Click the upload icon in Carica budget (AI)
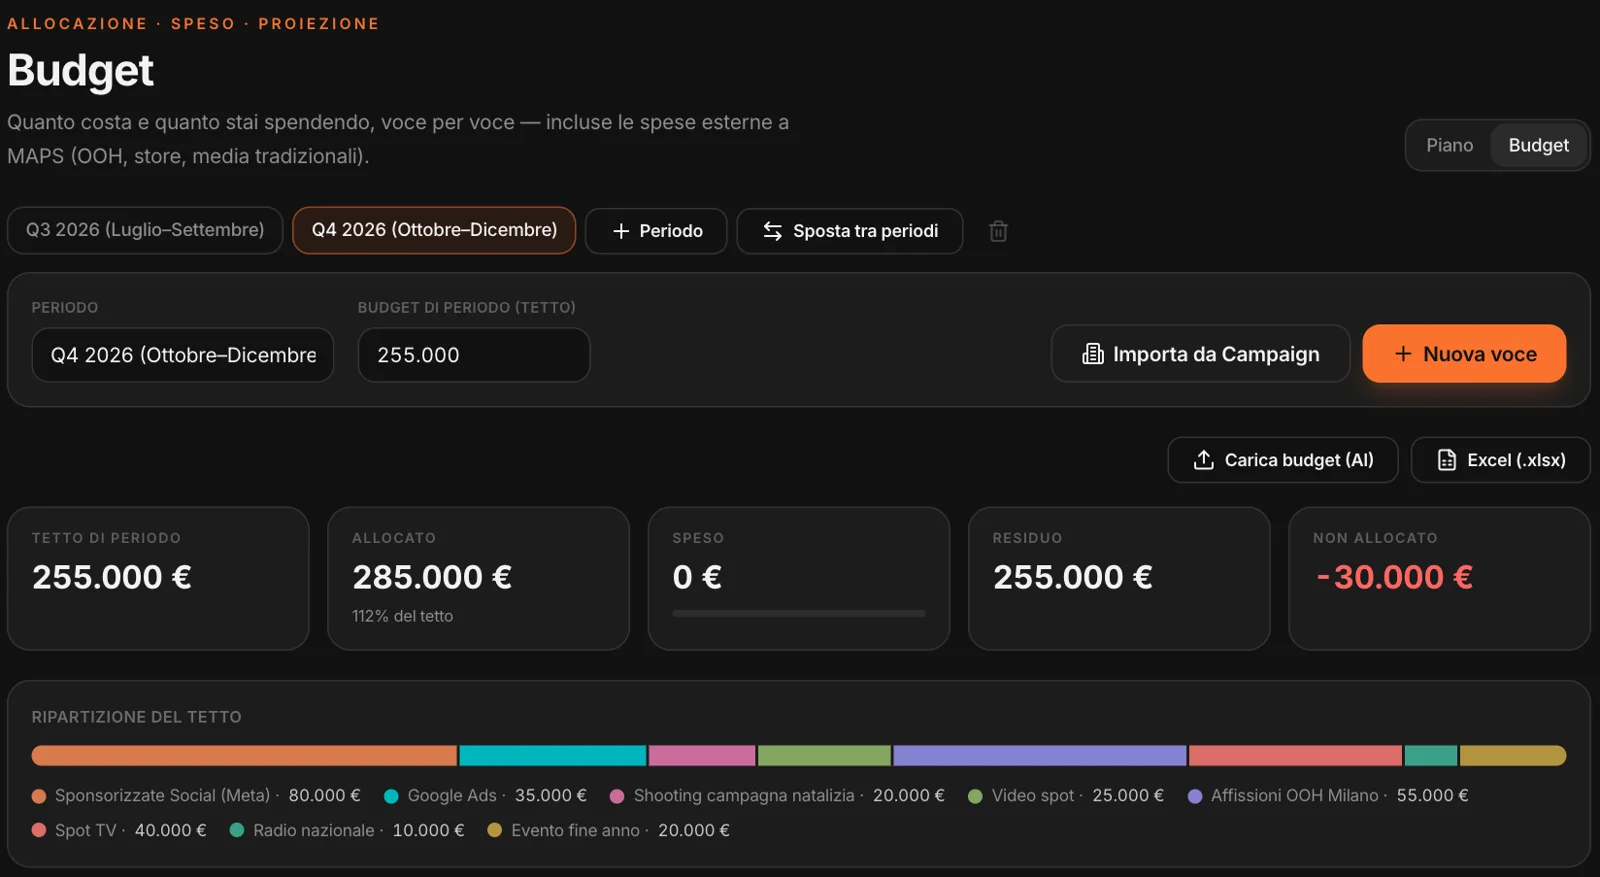 [x=1204, y=460]
